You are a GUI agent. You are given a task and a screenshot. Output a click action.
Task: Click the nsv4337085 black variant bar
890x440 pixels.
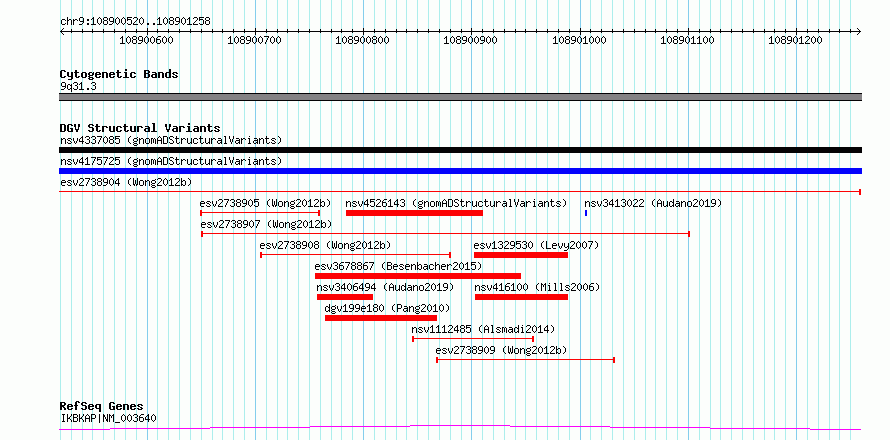click(460, 150)
